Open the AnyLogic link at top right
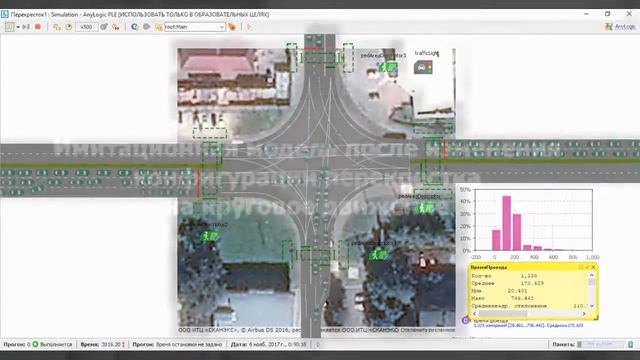640x360 pixels. [x=625, y=27]
